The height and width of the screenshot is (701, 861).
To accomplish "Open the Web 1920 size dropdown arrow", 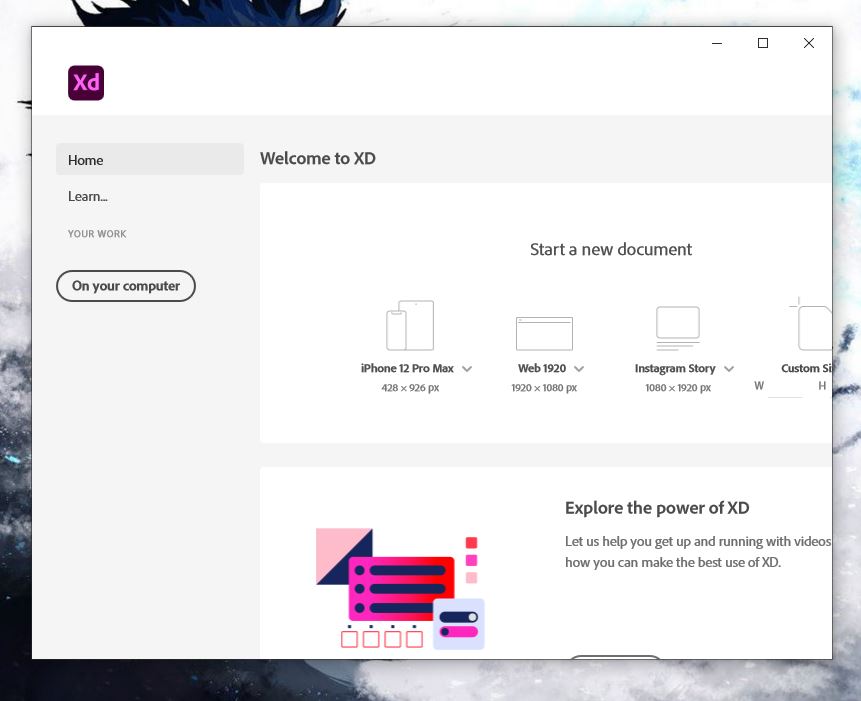I will (579, 369).
